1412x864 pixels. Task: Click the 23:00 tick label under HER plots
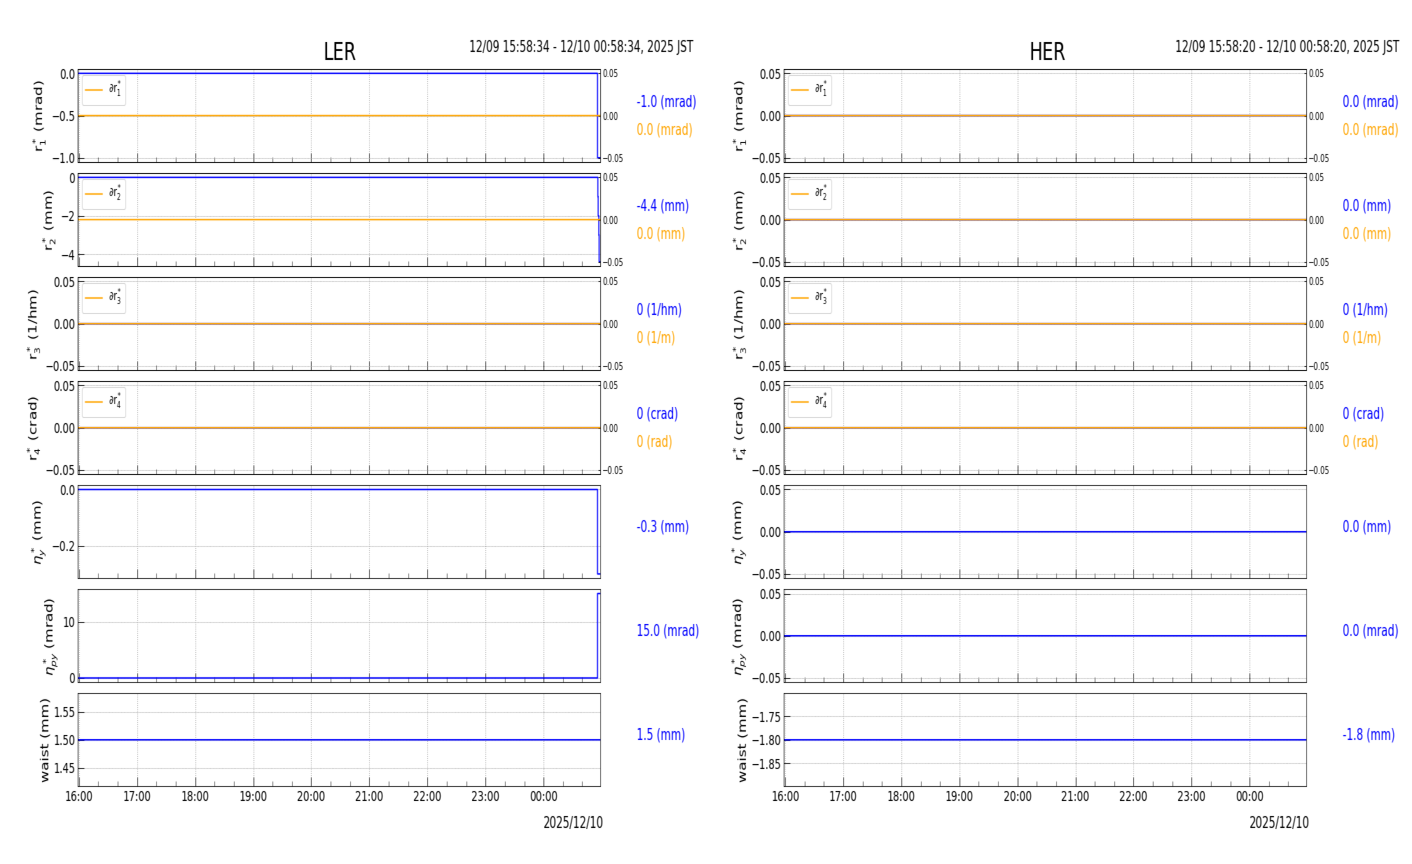pyautogui.click(x=1191, y=797)
